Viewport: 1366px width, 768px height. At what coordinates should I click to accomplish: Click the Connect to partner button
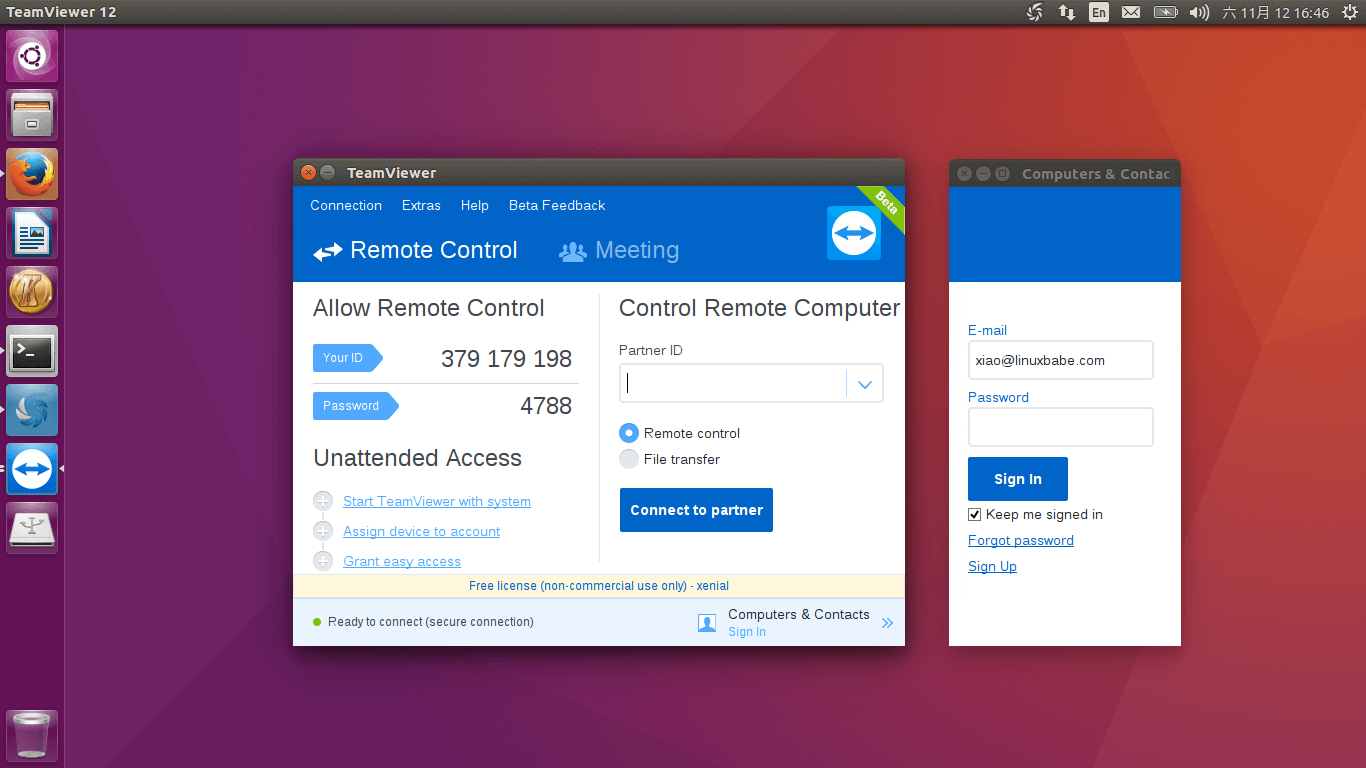point(696,510)
